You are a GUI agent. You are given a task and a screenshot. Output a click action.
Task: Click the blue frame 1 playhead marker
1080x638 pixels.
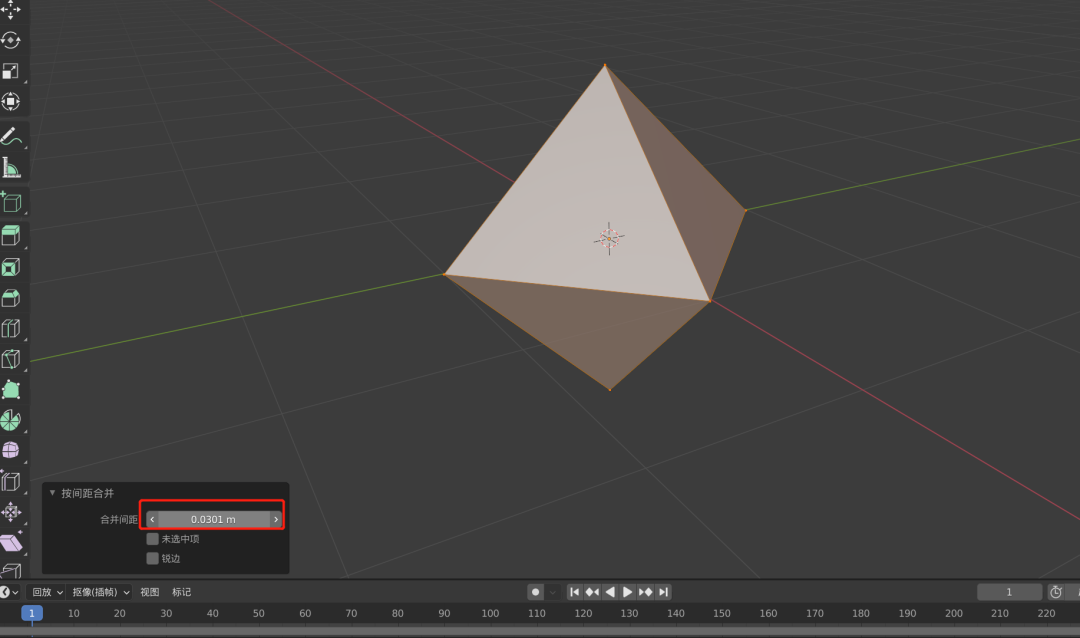pyautogui.click(x=32, y=613)
